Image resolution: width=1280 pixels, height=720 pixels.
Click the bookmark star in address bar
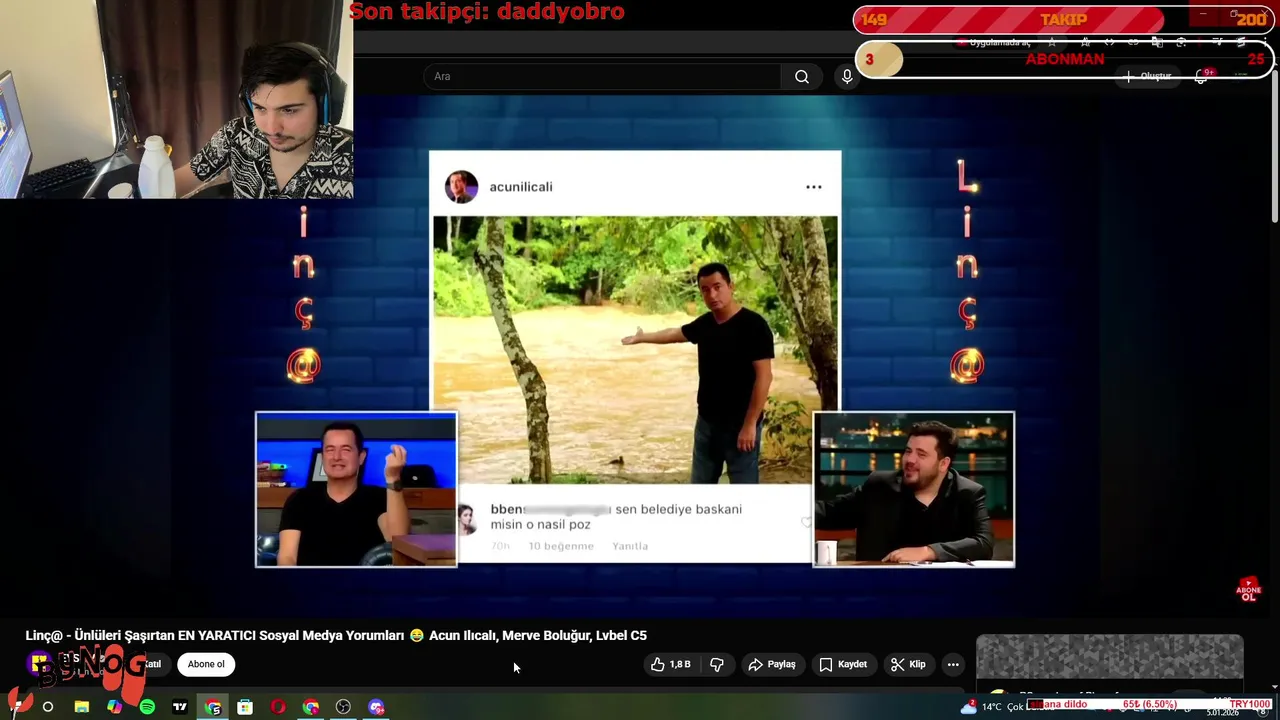tap(1051, 43)
